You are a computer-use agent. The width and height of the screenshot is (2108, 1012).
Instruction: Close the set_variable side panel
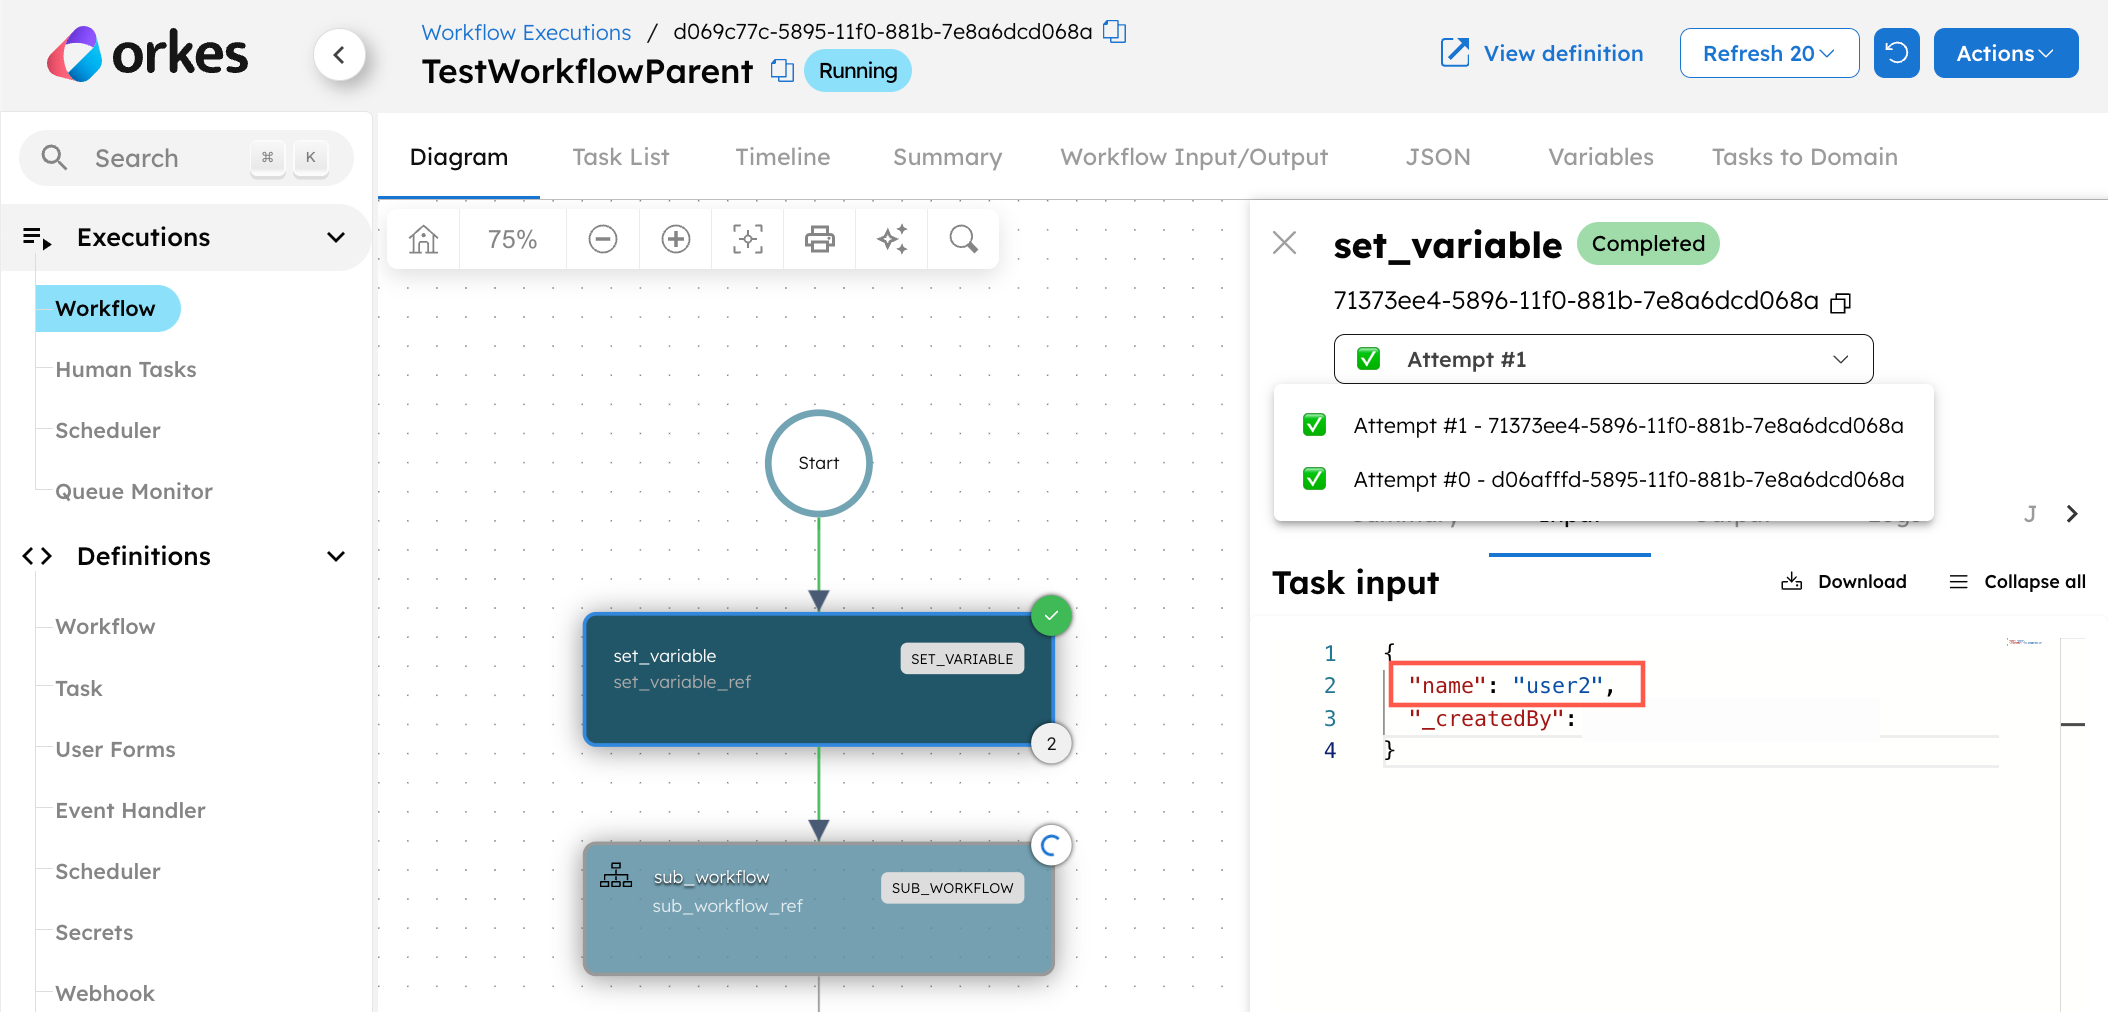coord(1285,243)
